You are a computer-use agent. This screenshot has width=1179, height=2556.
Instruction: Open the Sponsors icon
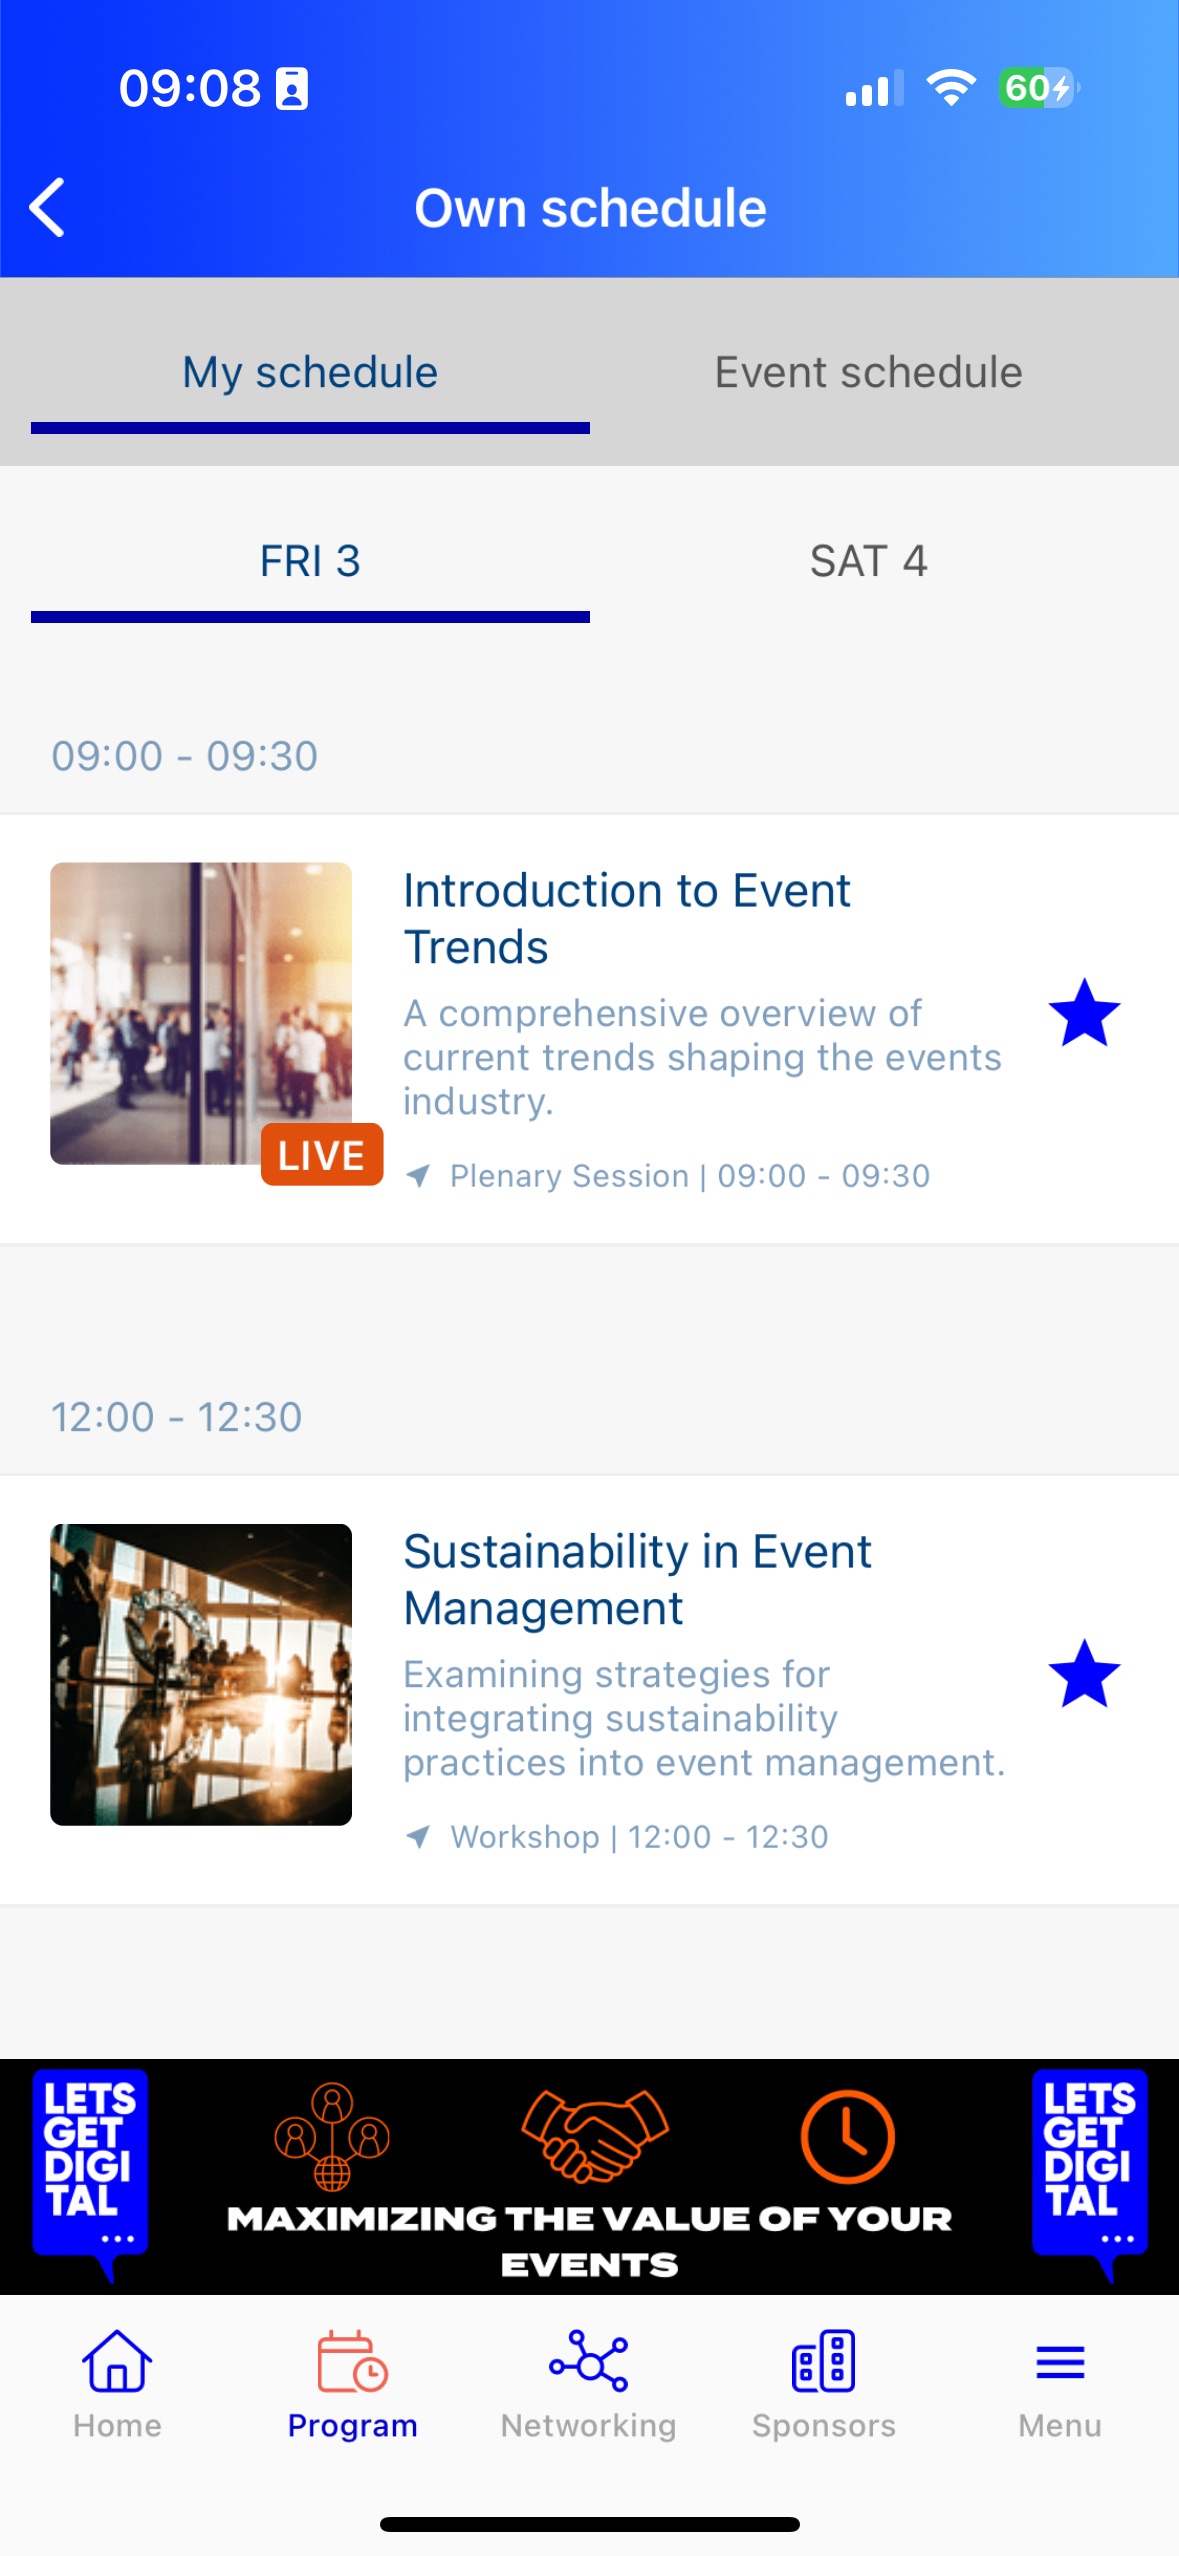pyautogui.click(x=823, y=2362)
